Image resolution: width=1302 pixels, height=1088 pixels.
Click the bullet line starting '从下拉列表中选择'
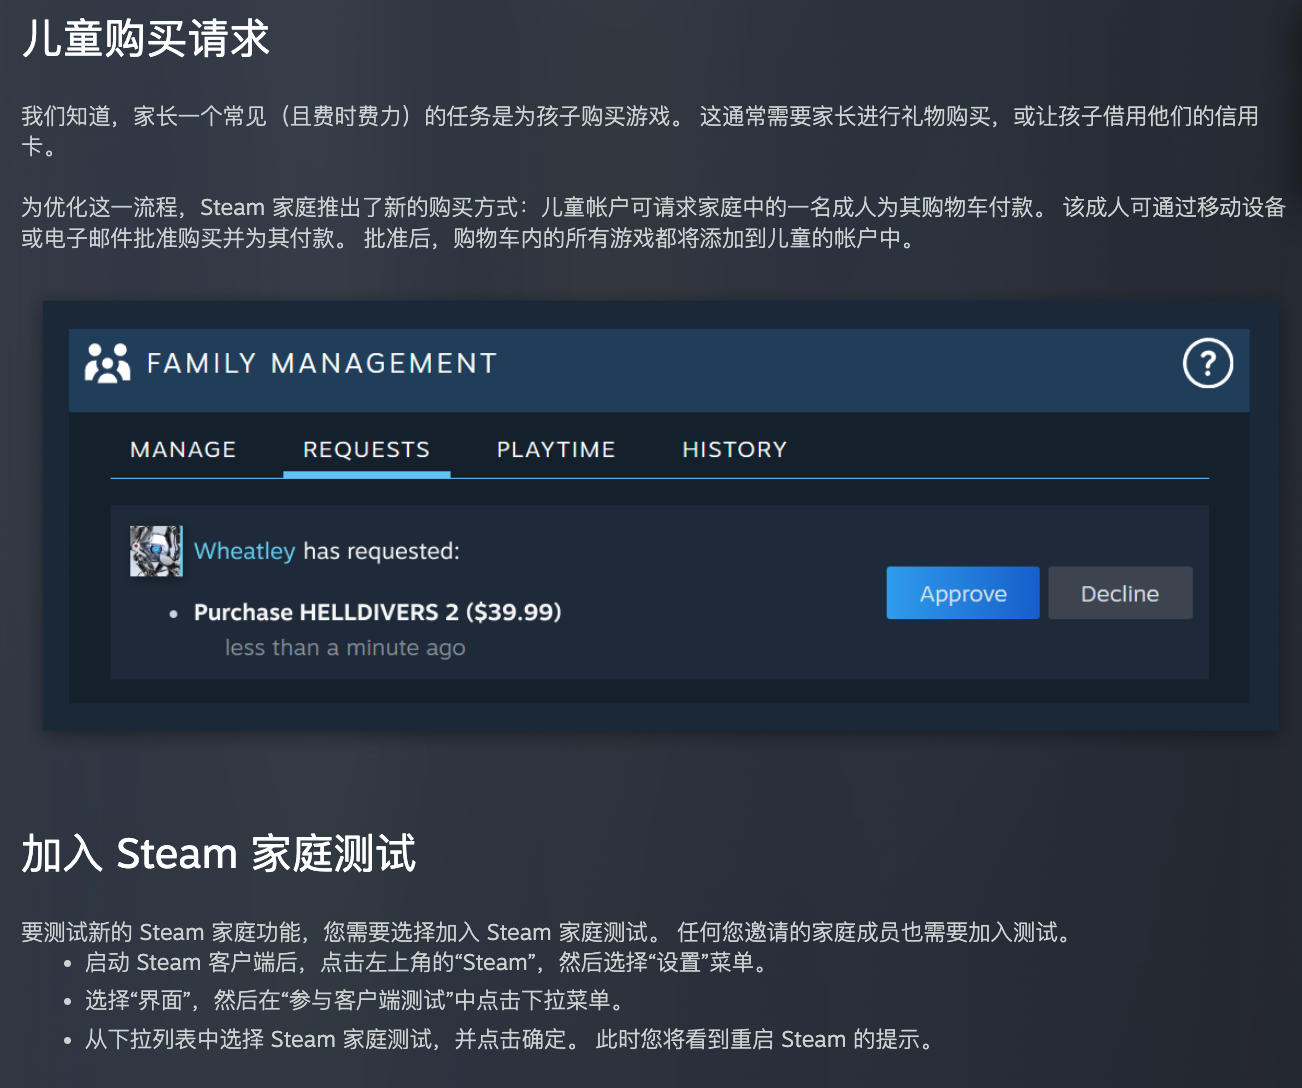pyautogui.click(x=509, y=1040)
